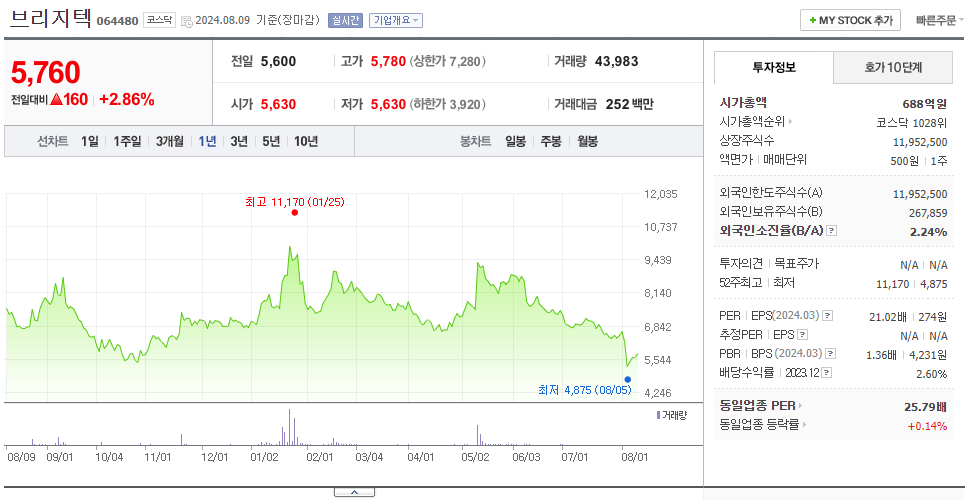
Task: Click the stock code 064480
Action: tap(117, 22)
